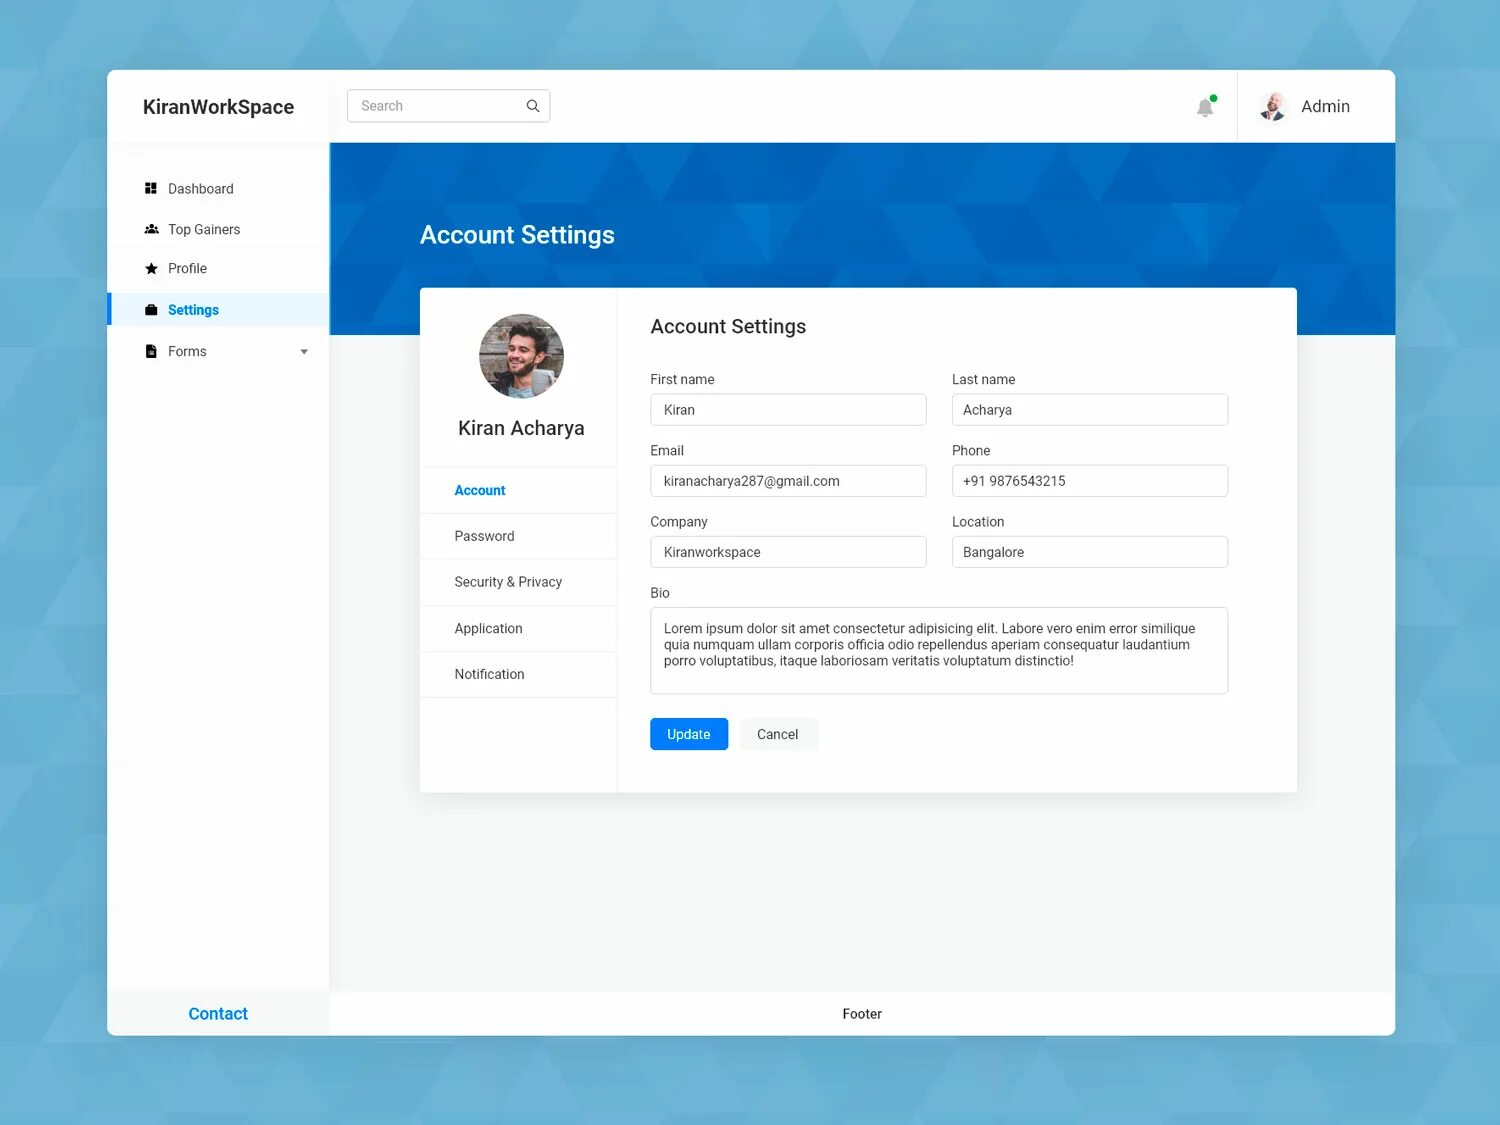Click the First name field

pyautogui.click(x=788, y=410)
